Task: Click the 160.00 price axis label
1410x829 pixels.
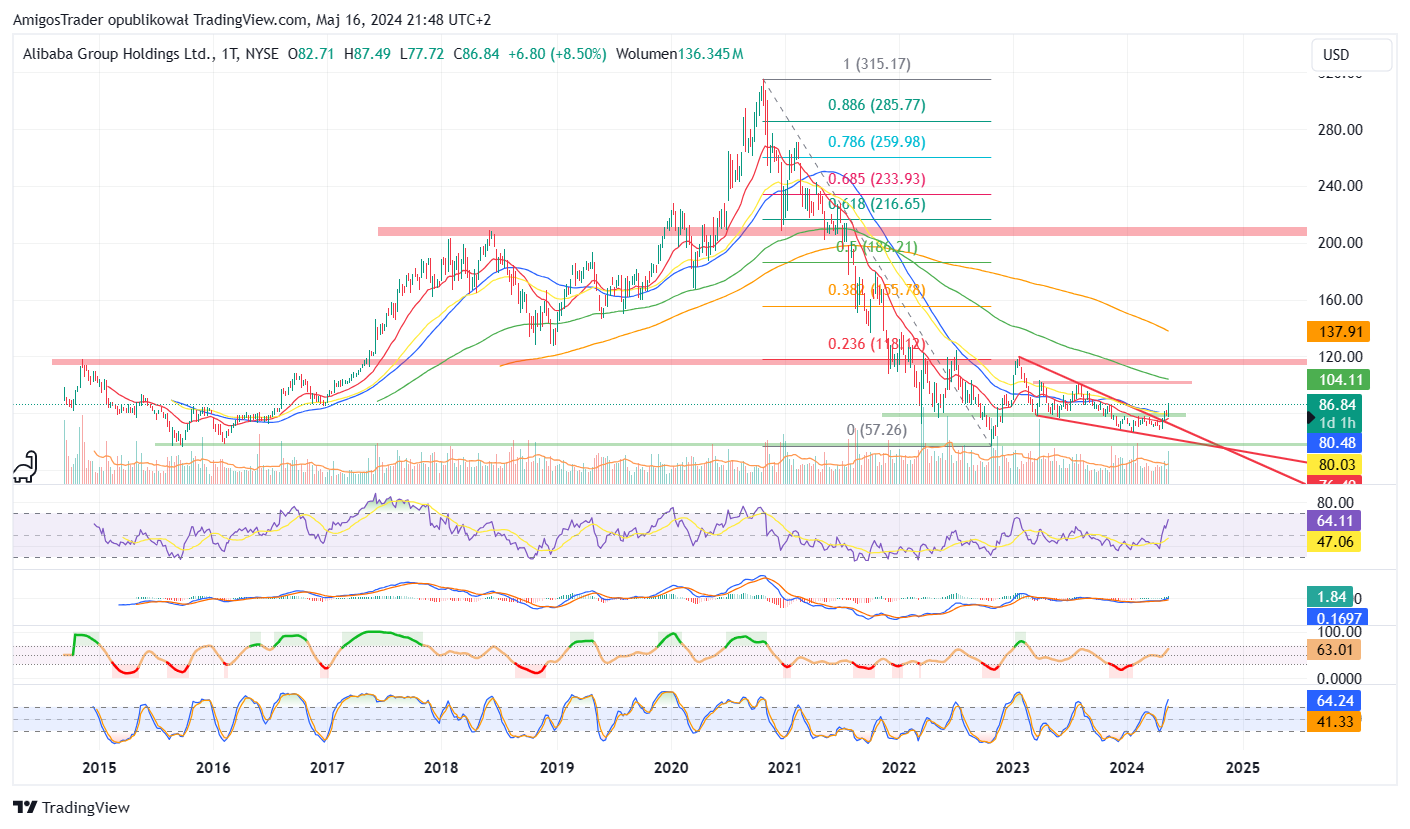Action: (x=1340, y=299)
